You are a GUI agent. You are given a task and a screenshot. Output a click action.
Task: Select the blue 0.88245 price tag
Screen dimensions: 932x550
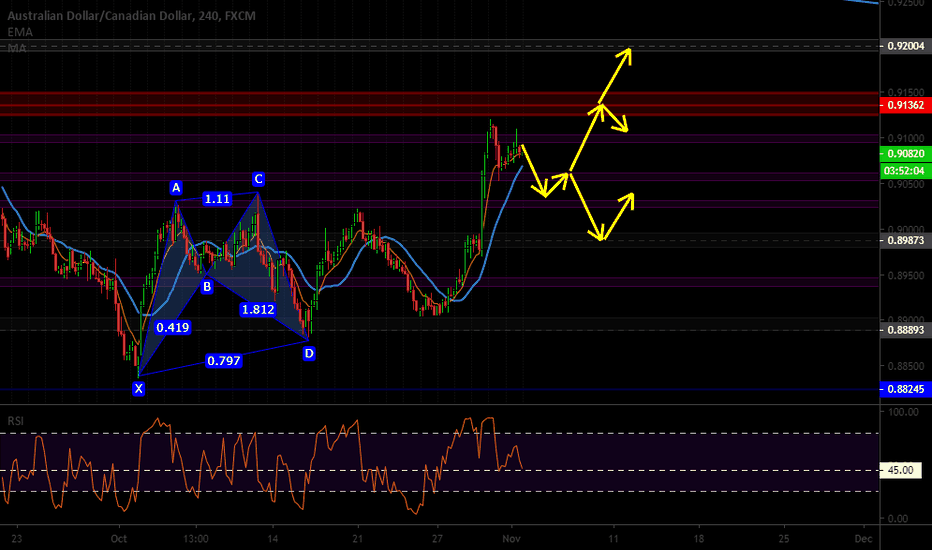click(x=905, y=389)
